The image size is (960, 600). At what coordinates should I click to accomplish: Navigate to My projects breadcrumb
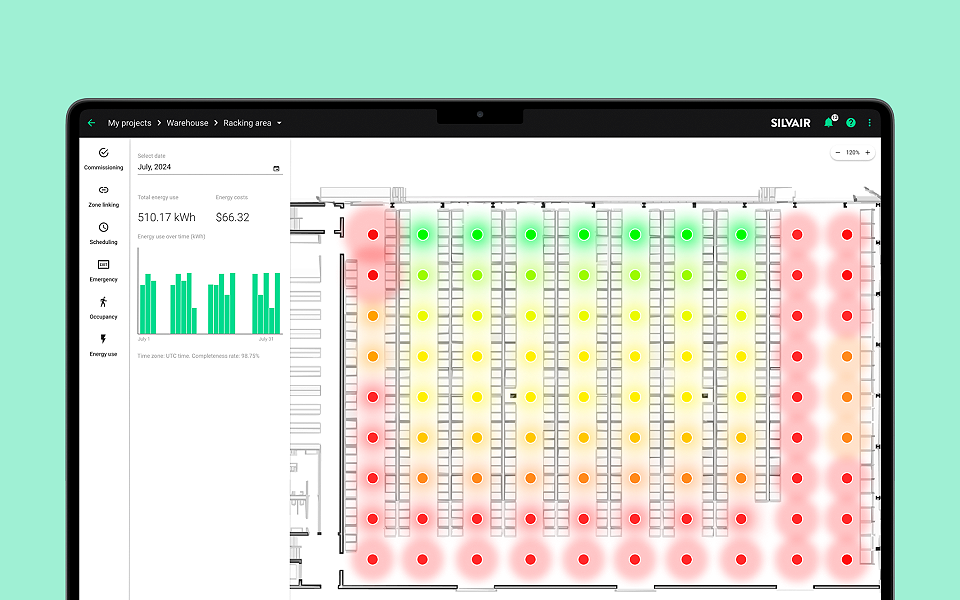pyautogui.click(x=129, y=123)
